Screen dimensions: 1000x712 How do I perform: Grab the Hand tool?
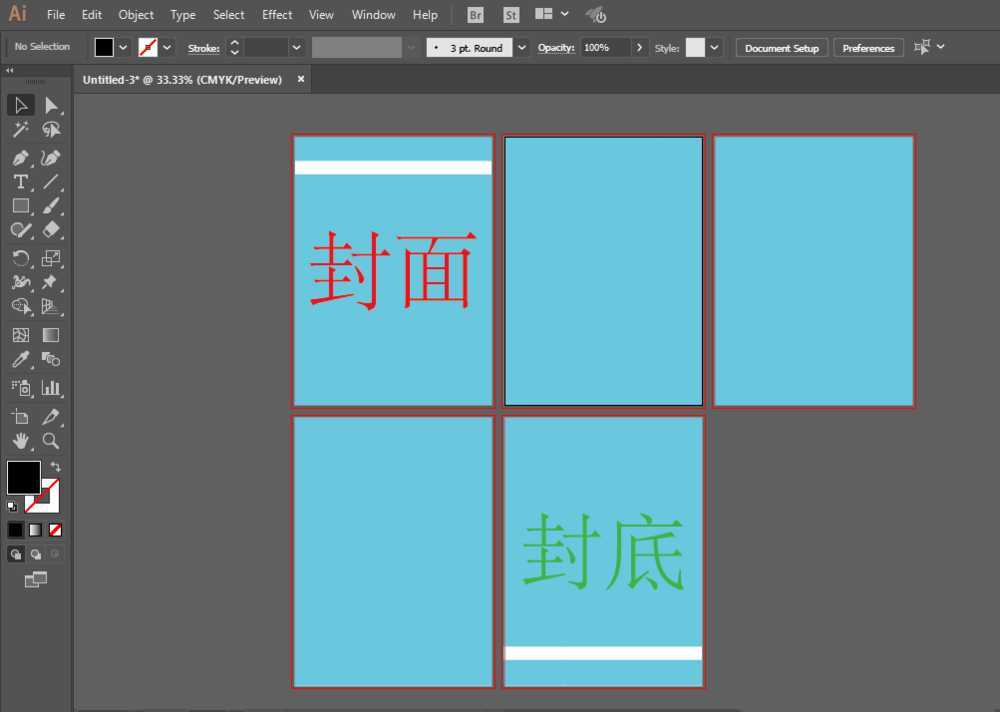pos(21,441)
